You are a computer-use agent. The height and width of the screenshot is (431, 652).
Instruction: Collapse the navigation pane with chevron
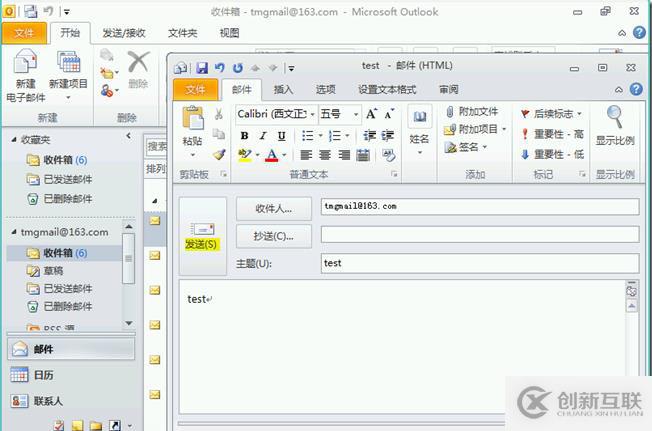(x=128, y=135)
